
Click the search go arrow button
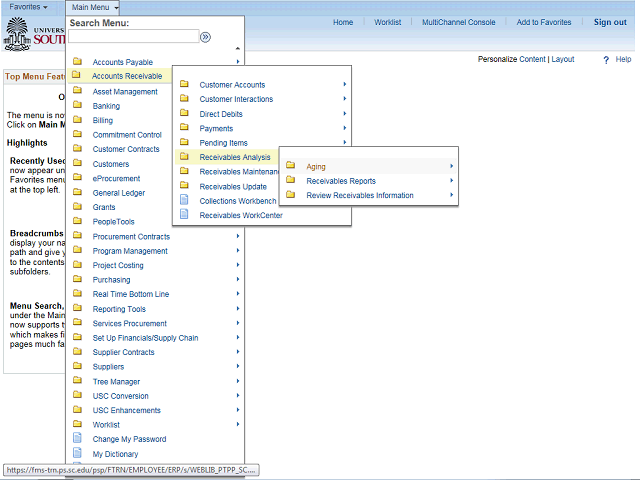point(205,37)
